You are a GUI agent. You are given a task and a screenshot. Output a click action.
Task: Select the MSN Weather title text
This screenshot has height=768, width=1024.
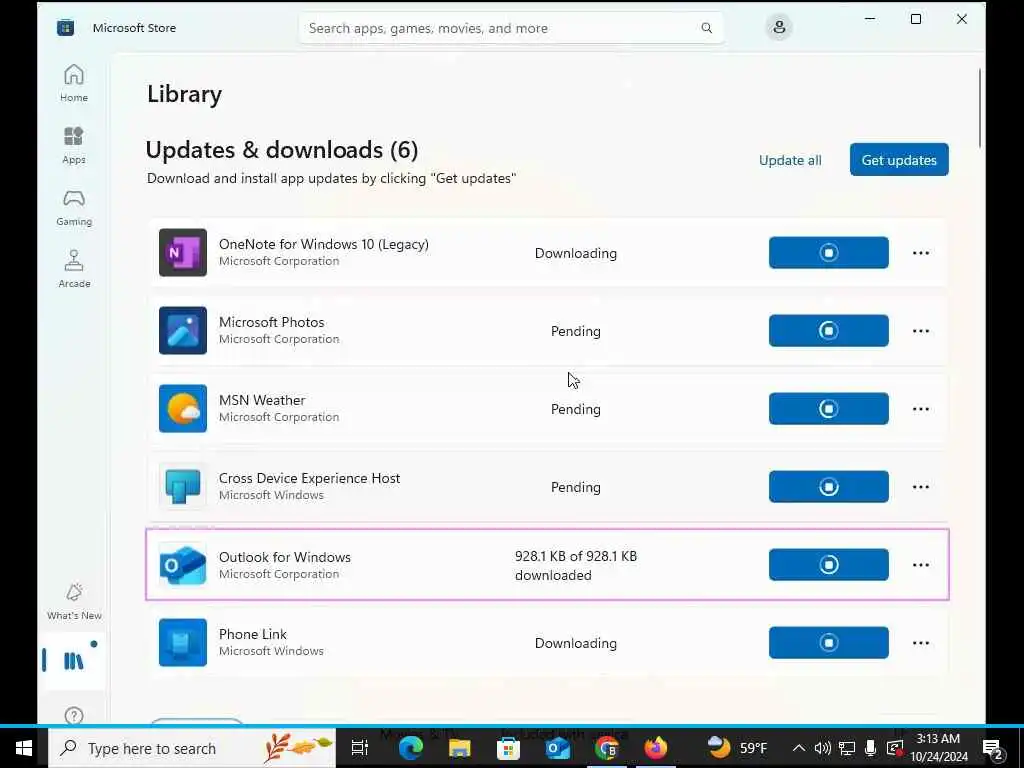(262, 400)
